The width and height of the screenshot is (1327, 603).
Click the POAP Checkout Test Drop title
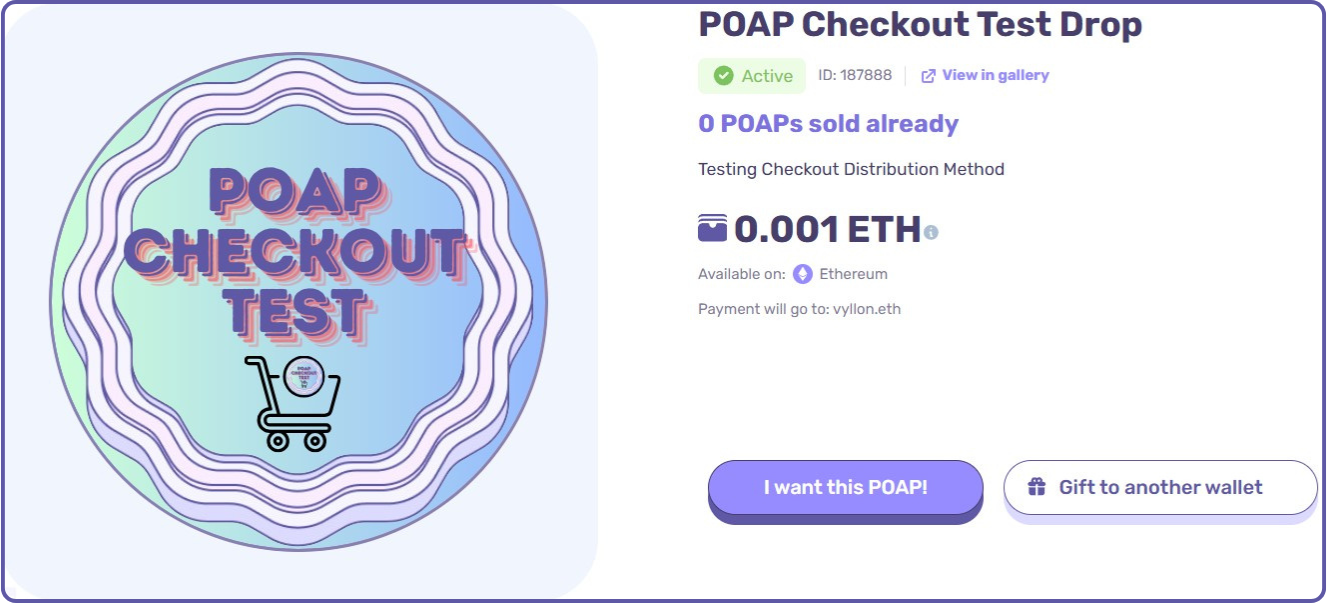coord(920,23)
